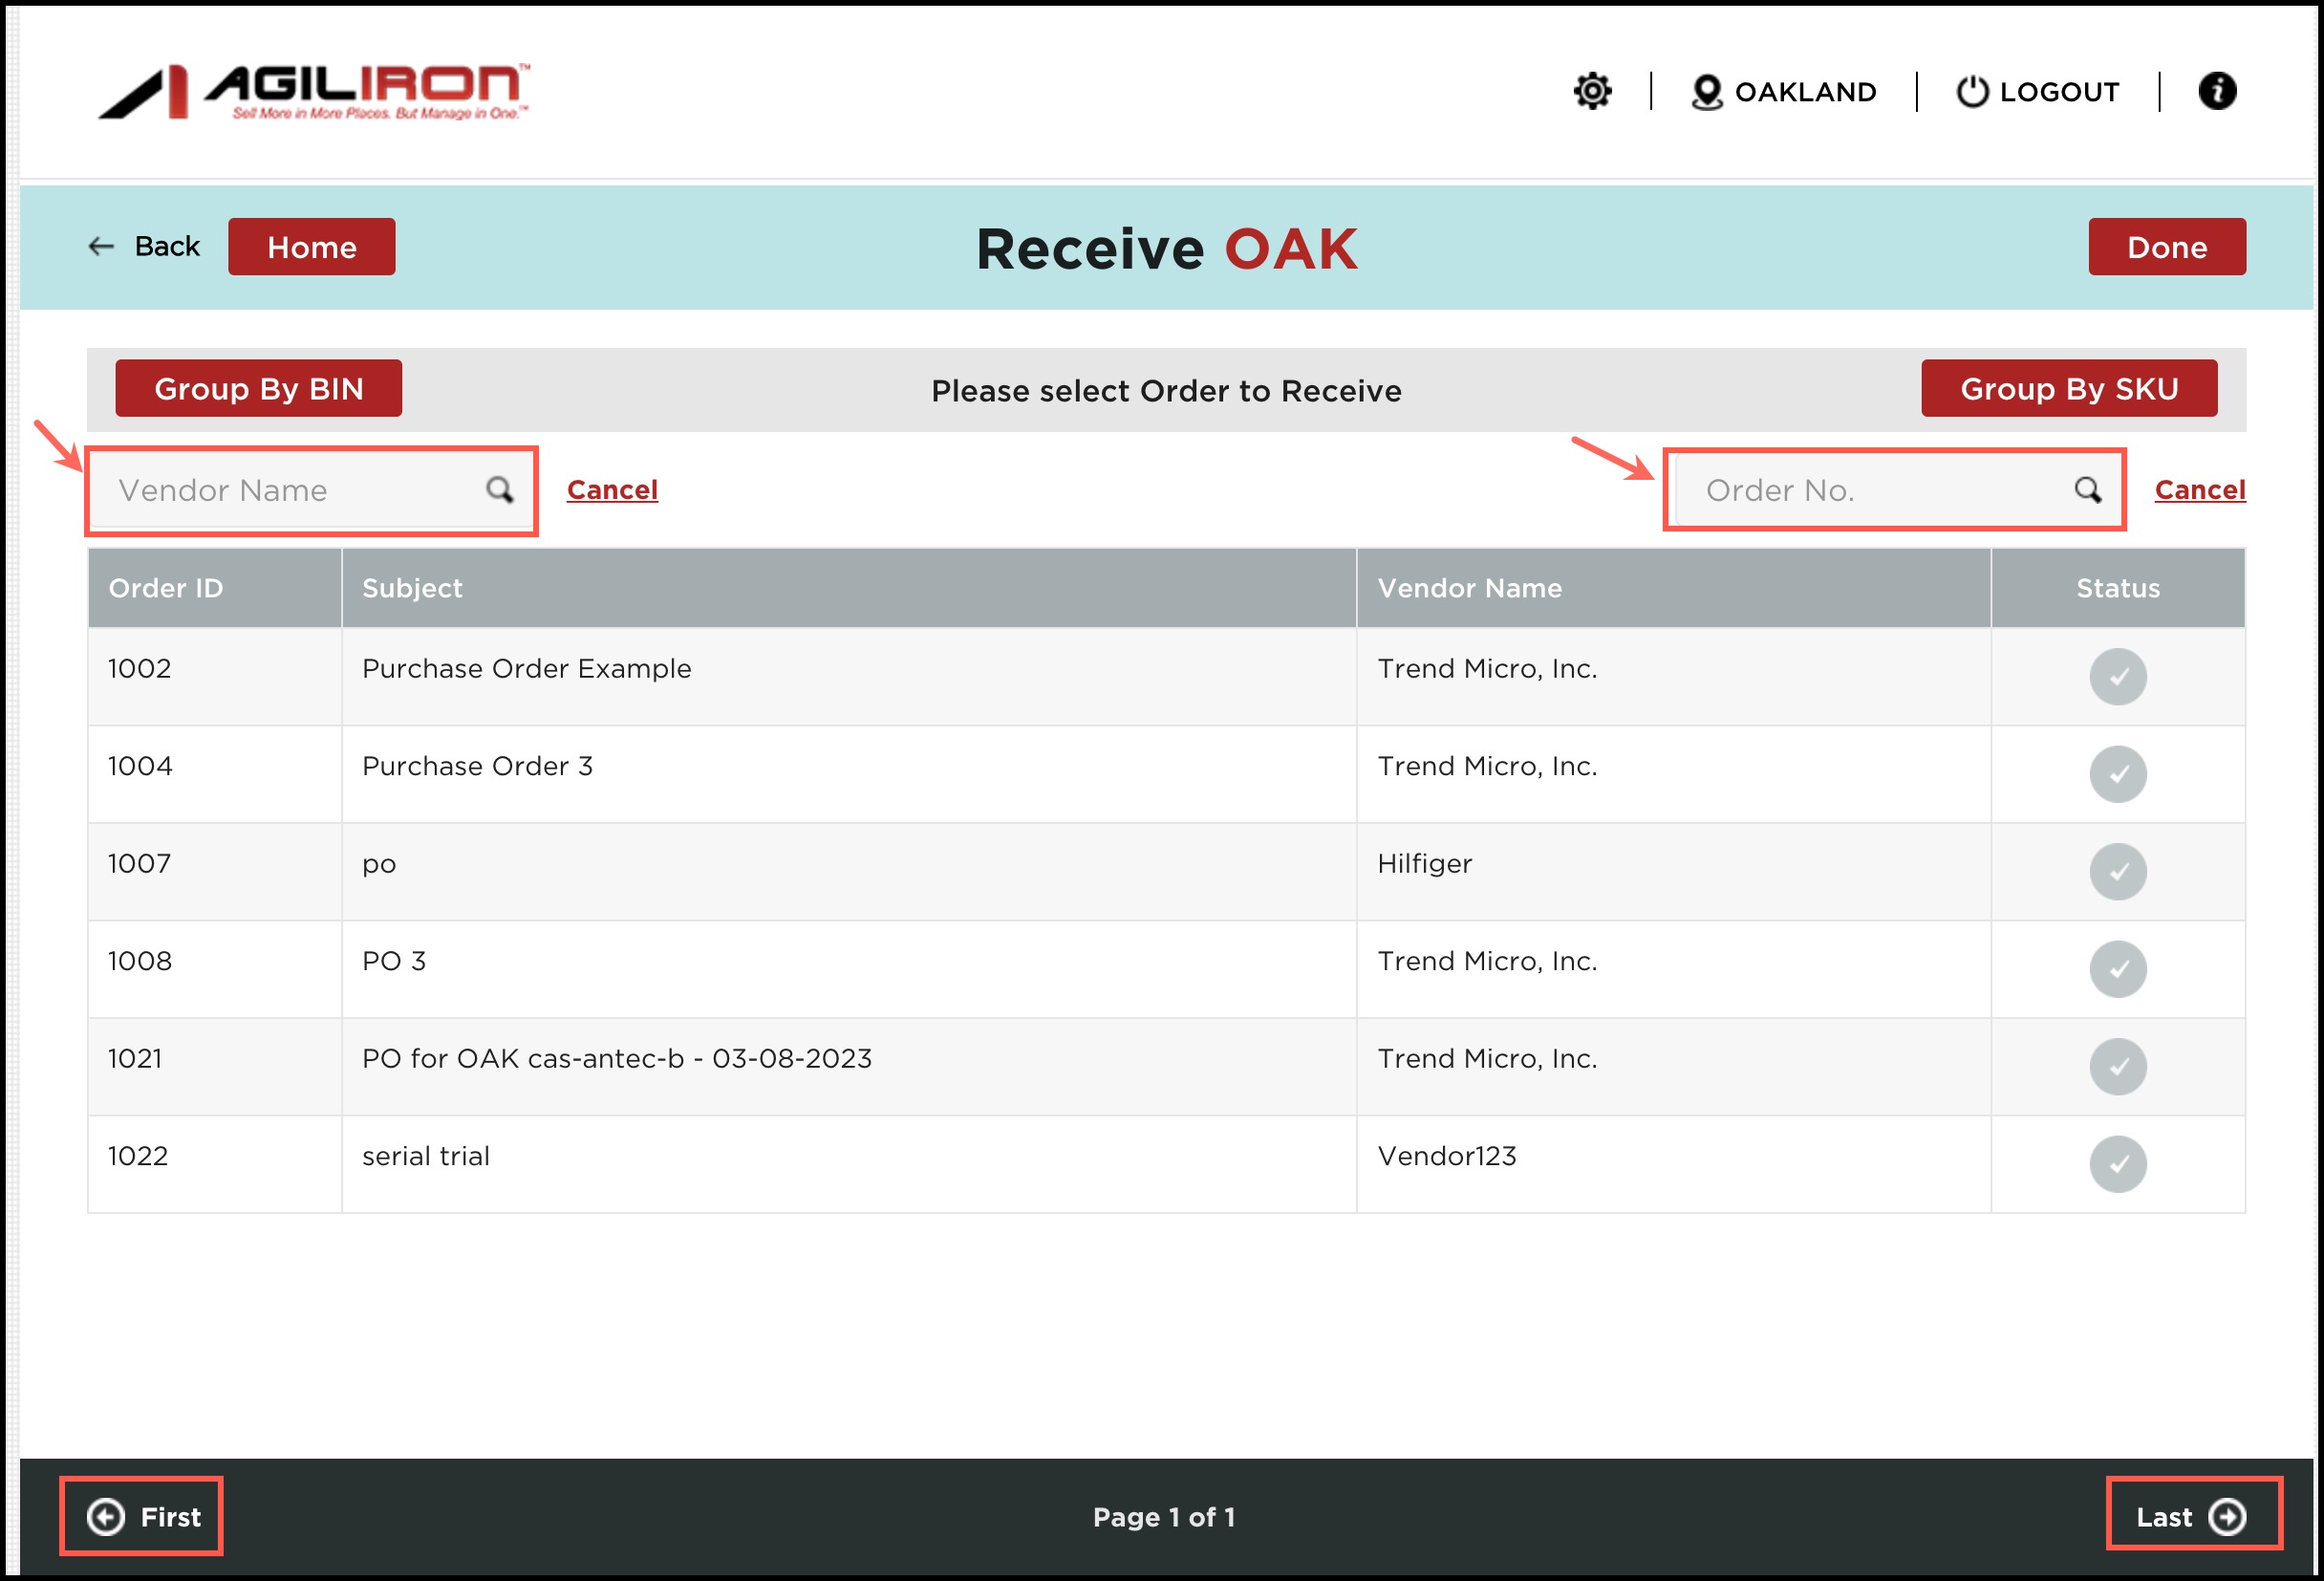Screen dimensions: 2324x1581
Task: Click the Oakland location pin icon
Action: click(x=1706, y=92)
